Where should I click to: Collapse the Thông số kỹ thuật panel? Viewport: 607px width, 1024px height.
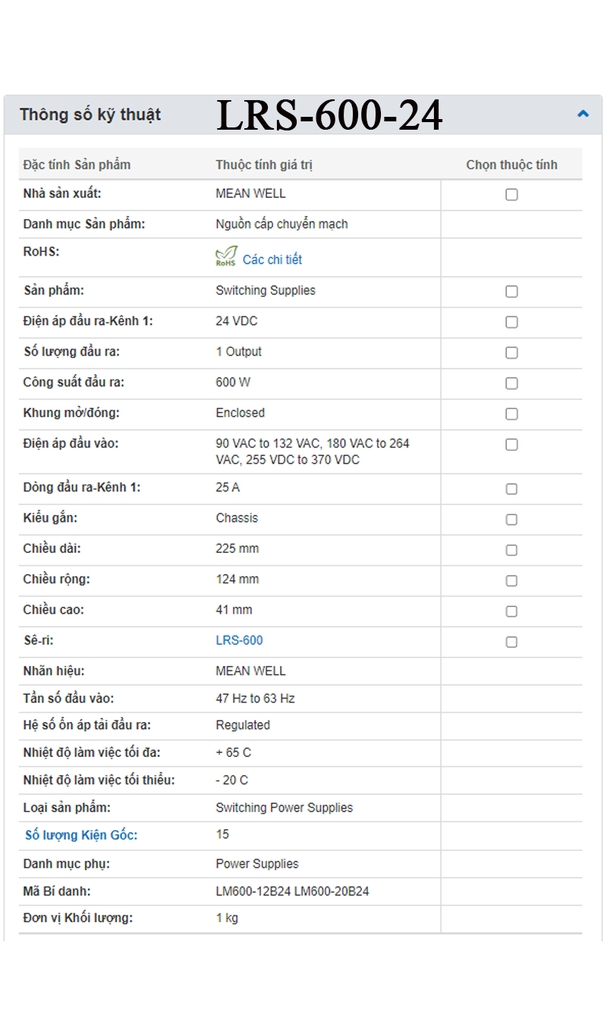coord(583,114)
